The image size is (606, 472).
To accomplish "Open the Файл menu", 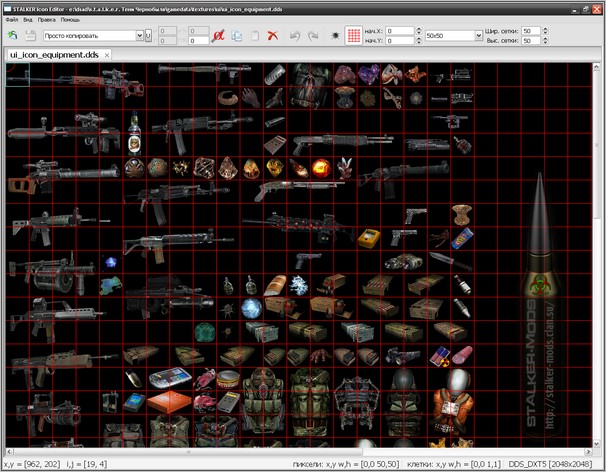I will click(12, 20).
